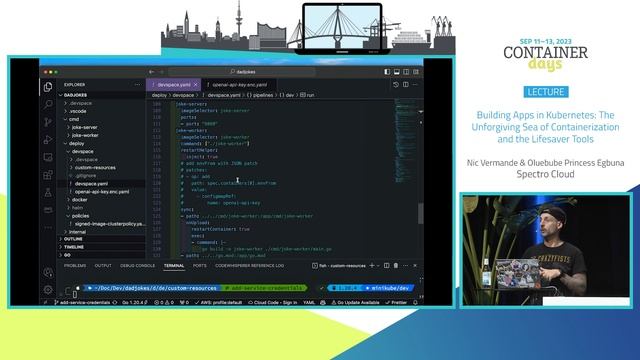
Task: Open timeline history icon in editor toolbar
Action: (x=396, y=84)
